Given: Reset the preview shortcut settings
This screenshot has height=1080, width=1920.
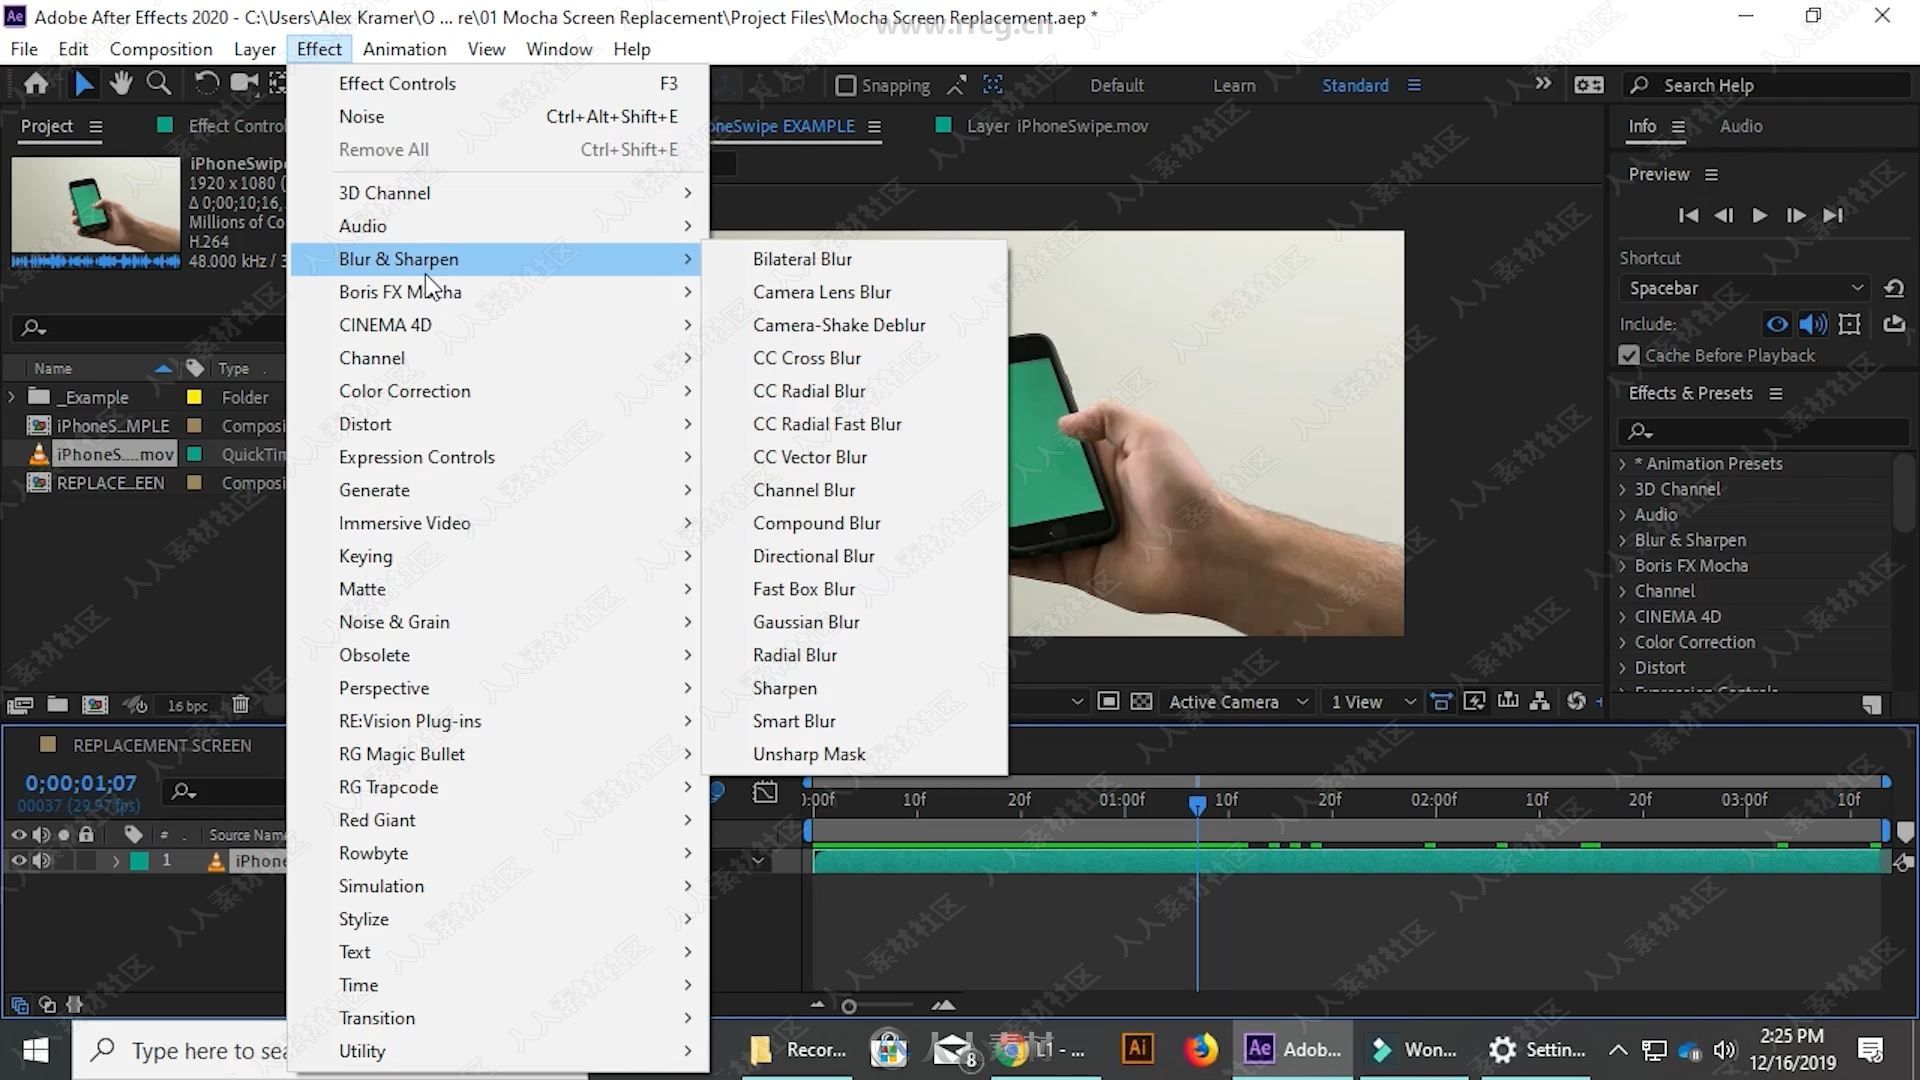Looking at the screenshot, I should pos(1894,288).
